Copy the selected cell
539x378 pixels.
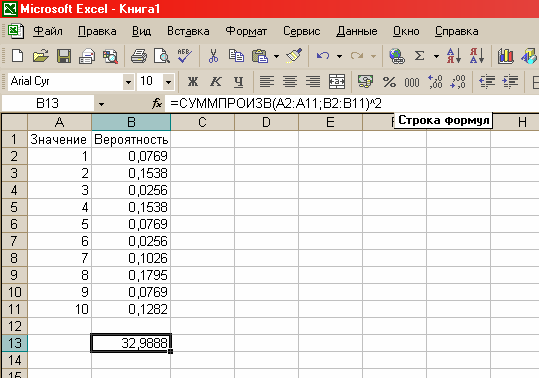[236, 56]
